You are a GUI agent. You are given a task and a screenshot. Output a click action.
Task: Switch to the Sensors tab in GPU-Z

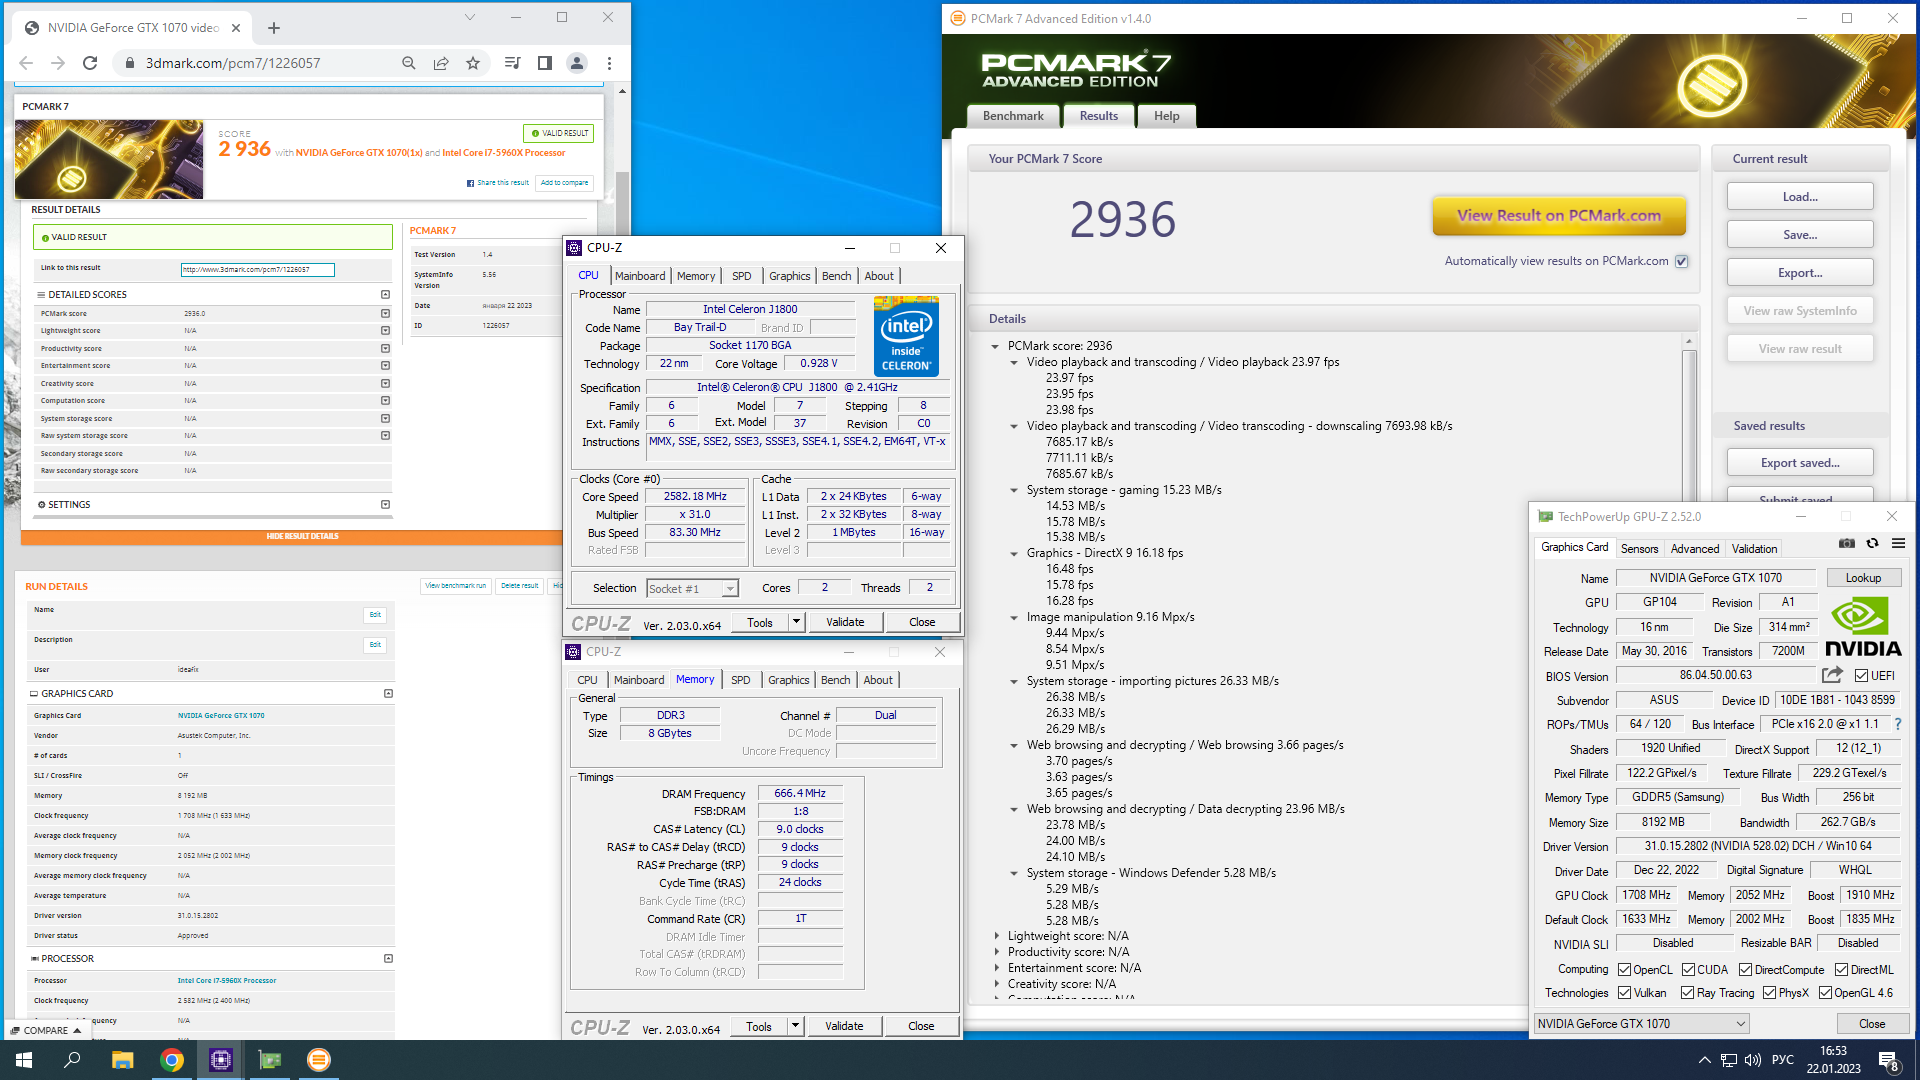pos(1639,549)
